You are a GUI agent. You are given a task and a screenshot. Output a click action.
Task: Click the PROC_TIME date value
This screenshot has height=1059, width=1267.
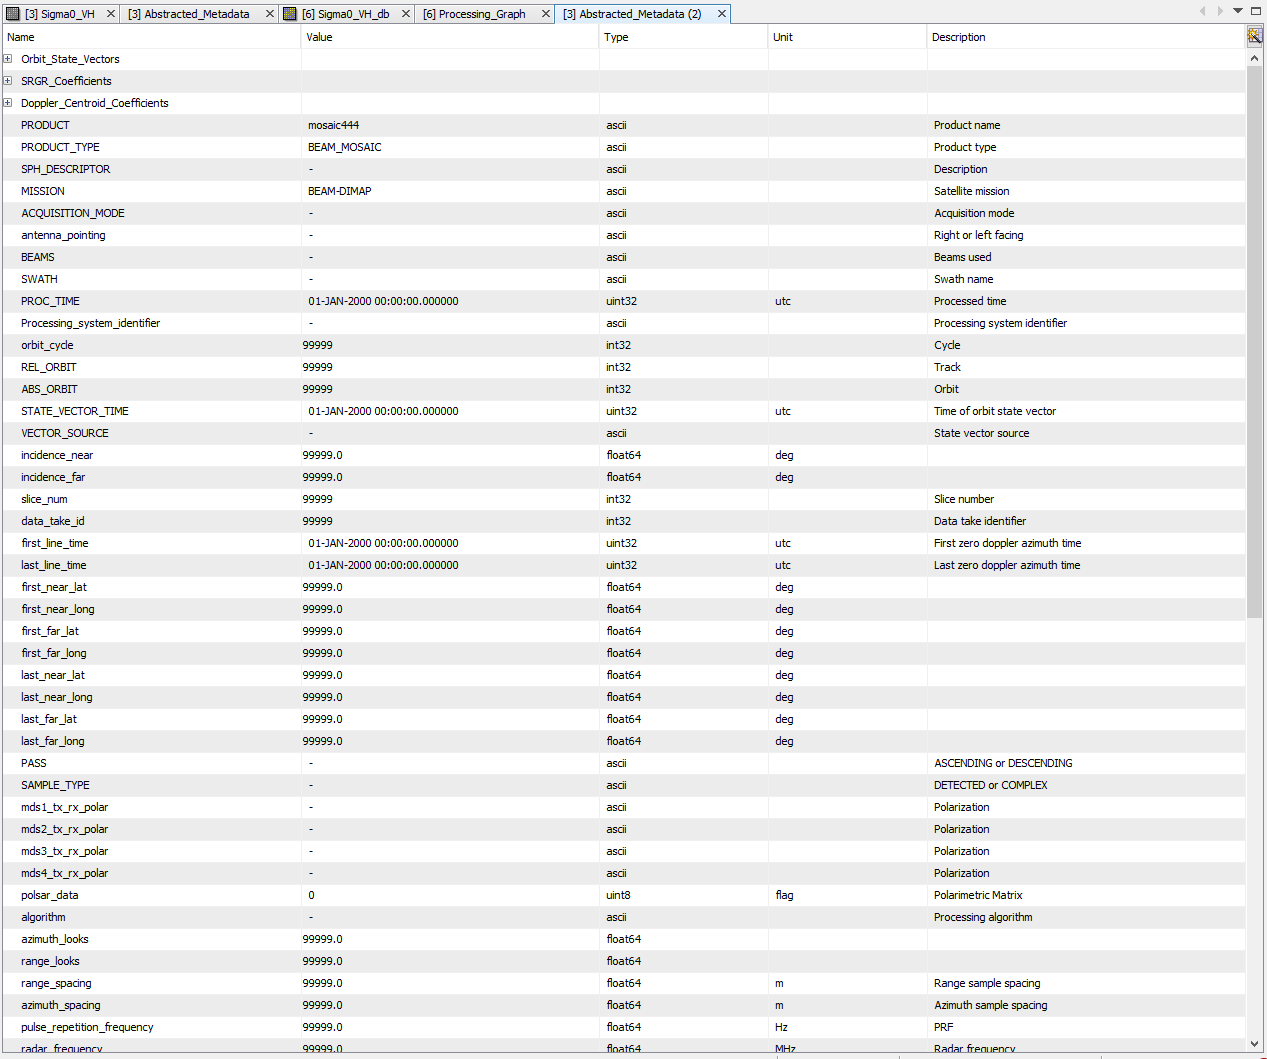(383, 301)
